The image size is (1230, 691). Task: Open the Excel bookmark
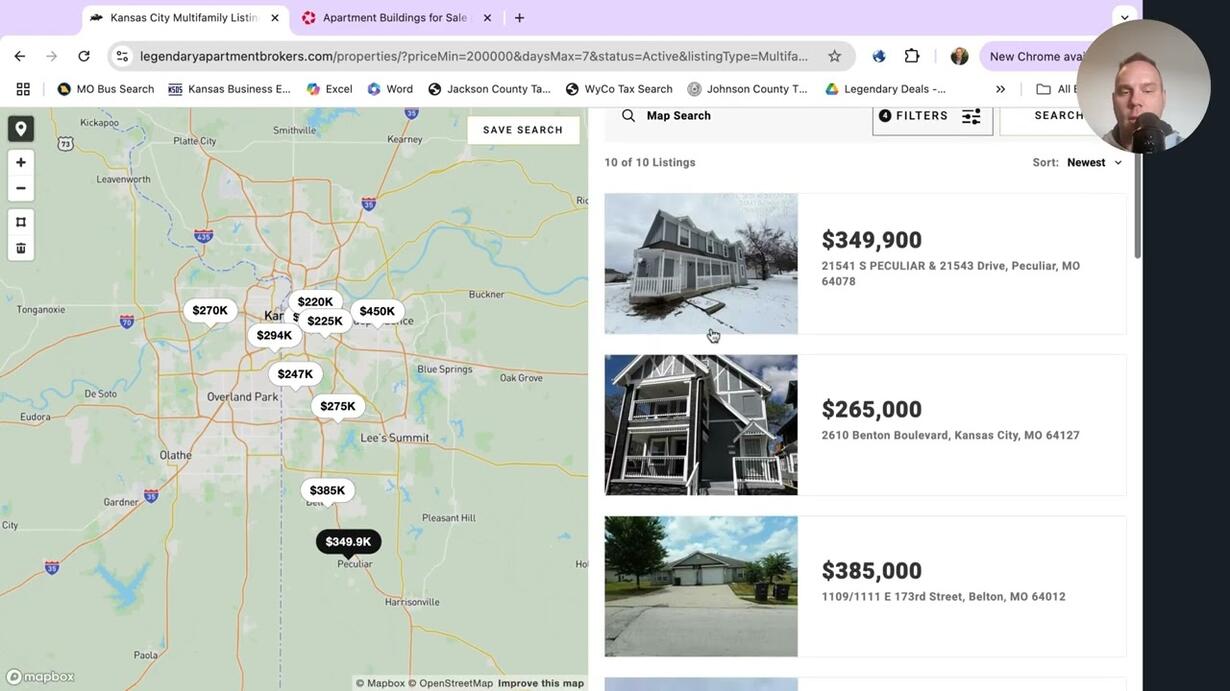(x=329, y=89)
